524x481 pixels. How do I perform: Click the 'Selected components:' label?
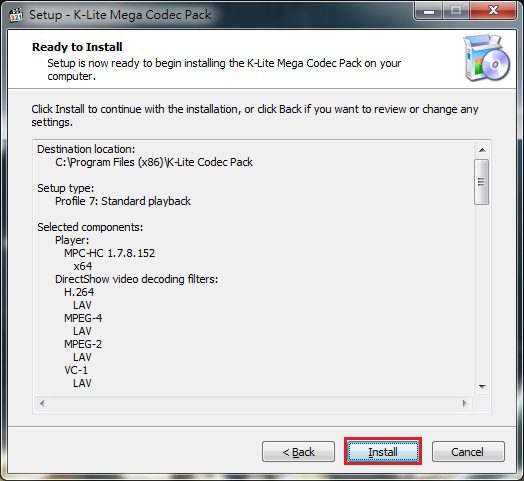(90, 227)
